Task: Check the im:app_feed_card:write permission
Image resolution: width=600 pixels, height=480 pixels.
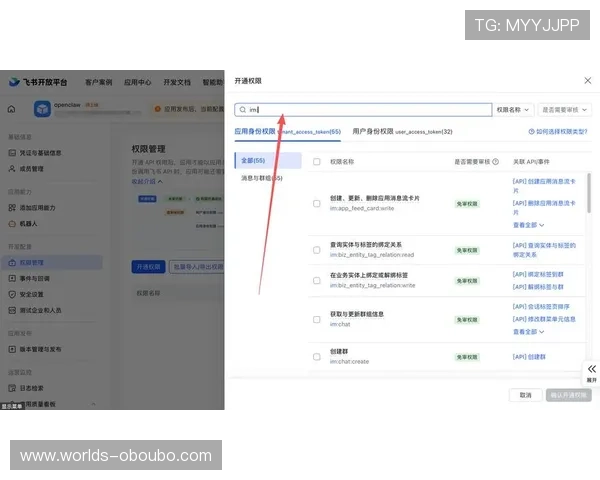Action: pyautogui.click(x=316, y=204)
